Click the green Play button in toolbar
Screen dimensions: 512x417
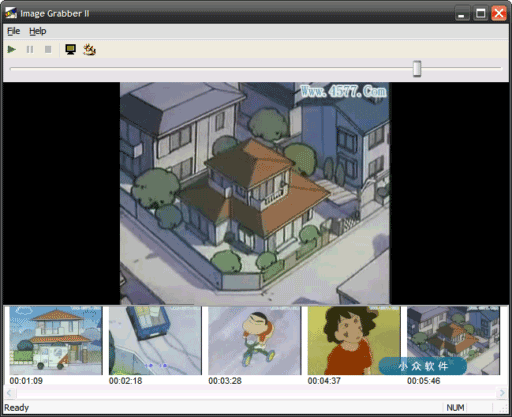(12, 50)
